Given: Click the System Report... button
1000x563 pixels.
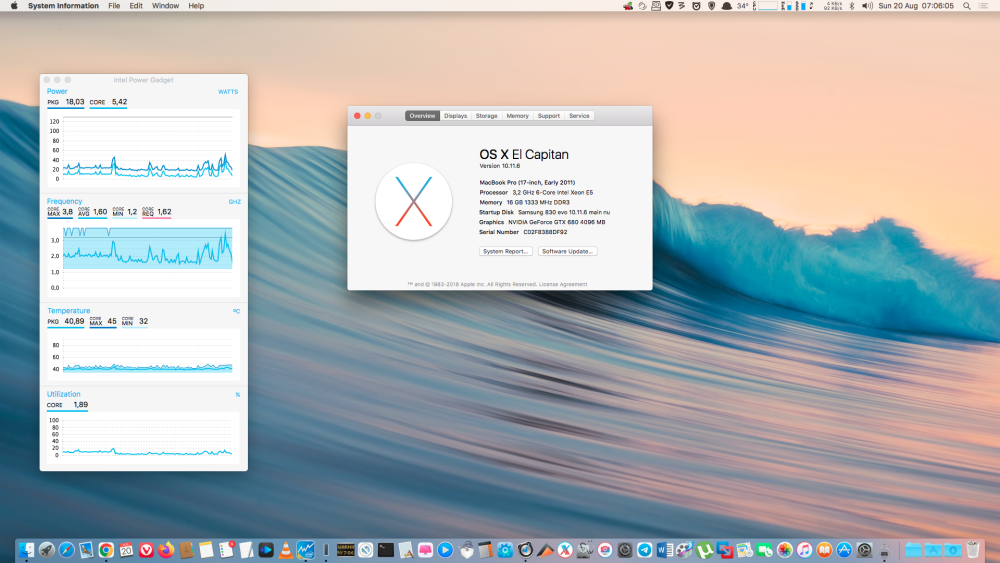Looking at the screenshot, I should pyautogui.click(x=505, y=251).
